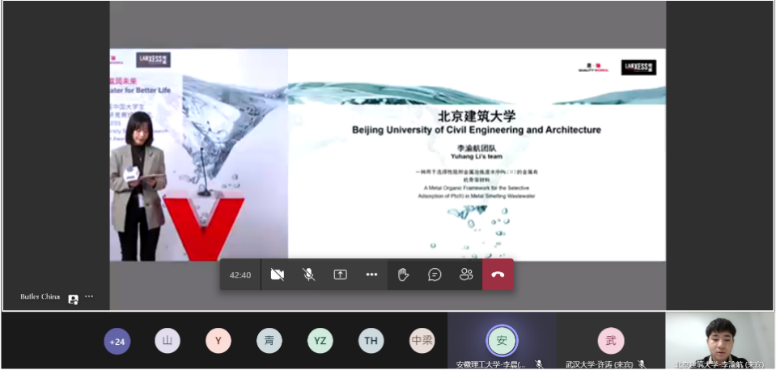Show participants list
Screen dimensions: 776x370
(x=466, y=275)
